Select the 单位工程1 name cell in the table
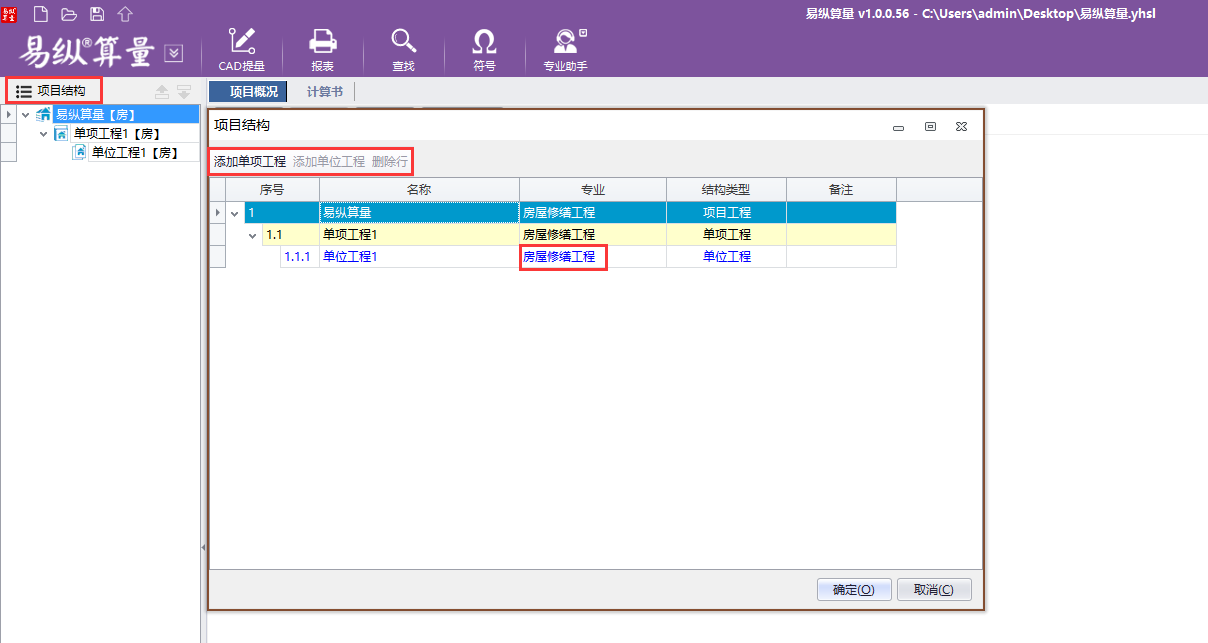 (419, 257)
